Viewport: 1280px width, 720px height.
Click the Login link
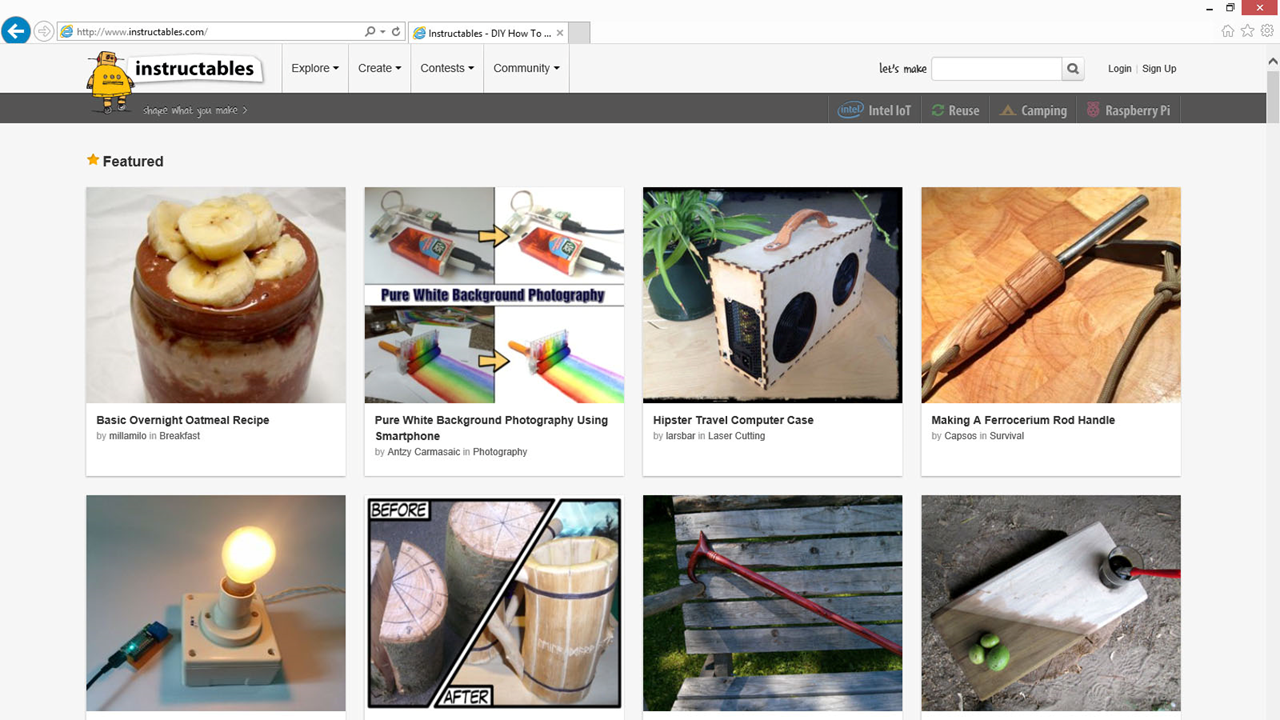click(1119, 69)
